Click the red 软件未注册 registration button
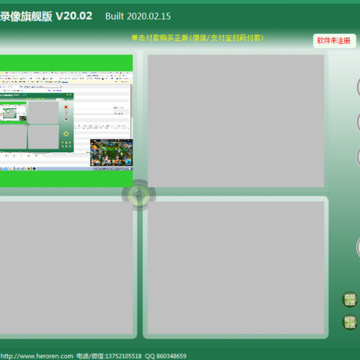The width and height of the screenshot is (360, 360). pyautogui.click(x=334, y=41)
